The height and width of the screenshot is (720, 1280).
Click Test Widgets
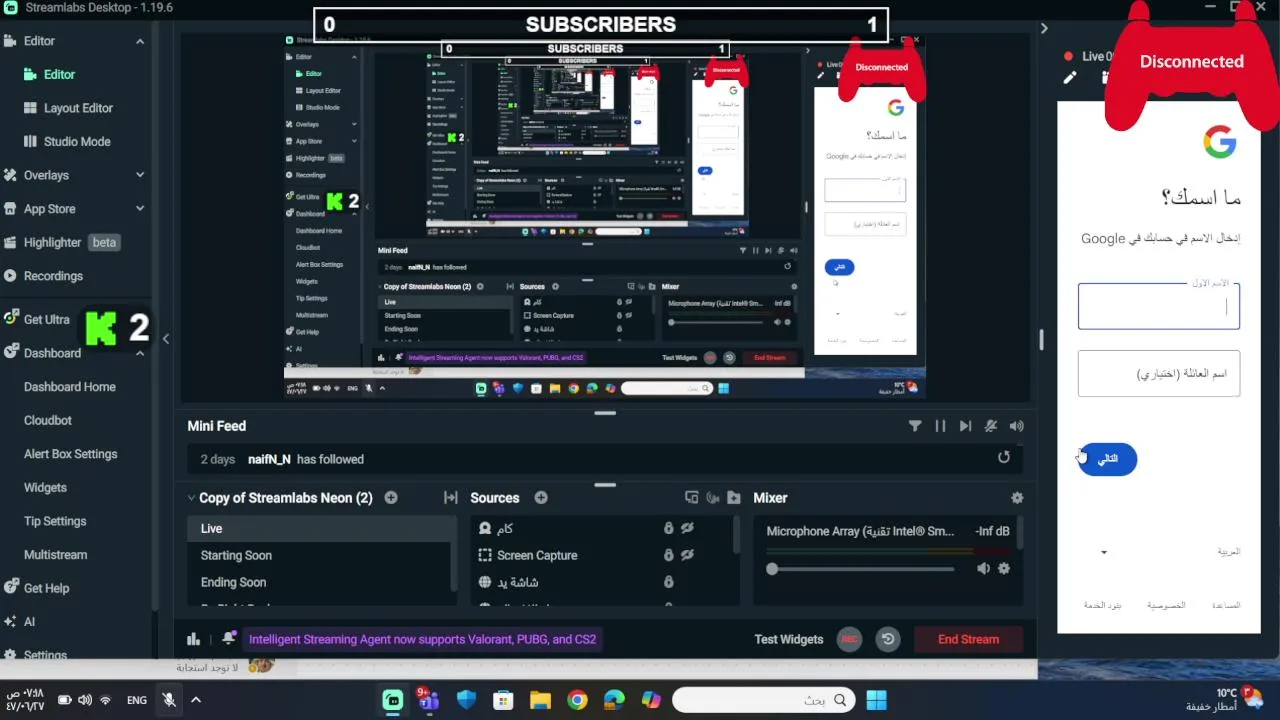coord(789,639)
